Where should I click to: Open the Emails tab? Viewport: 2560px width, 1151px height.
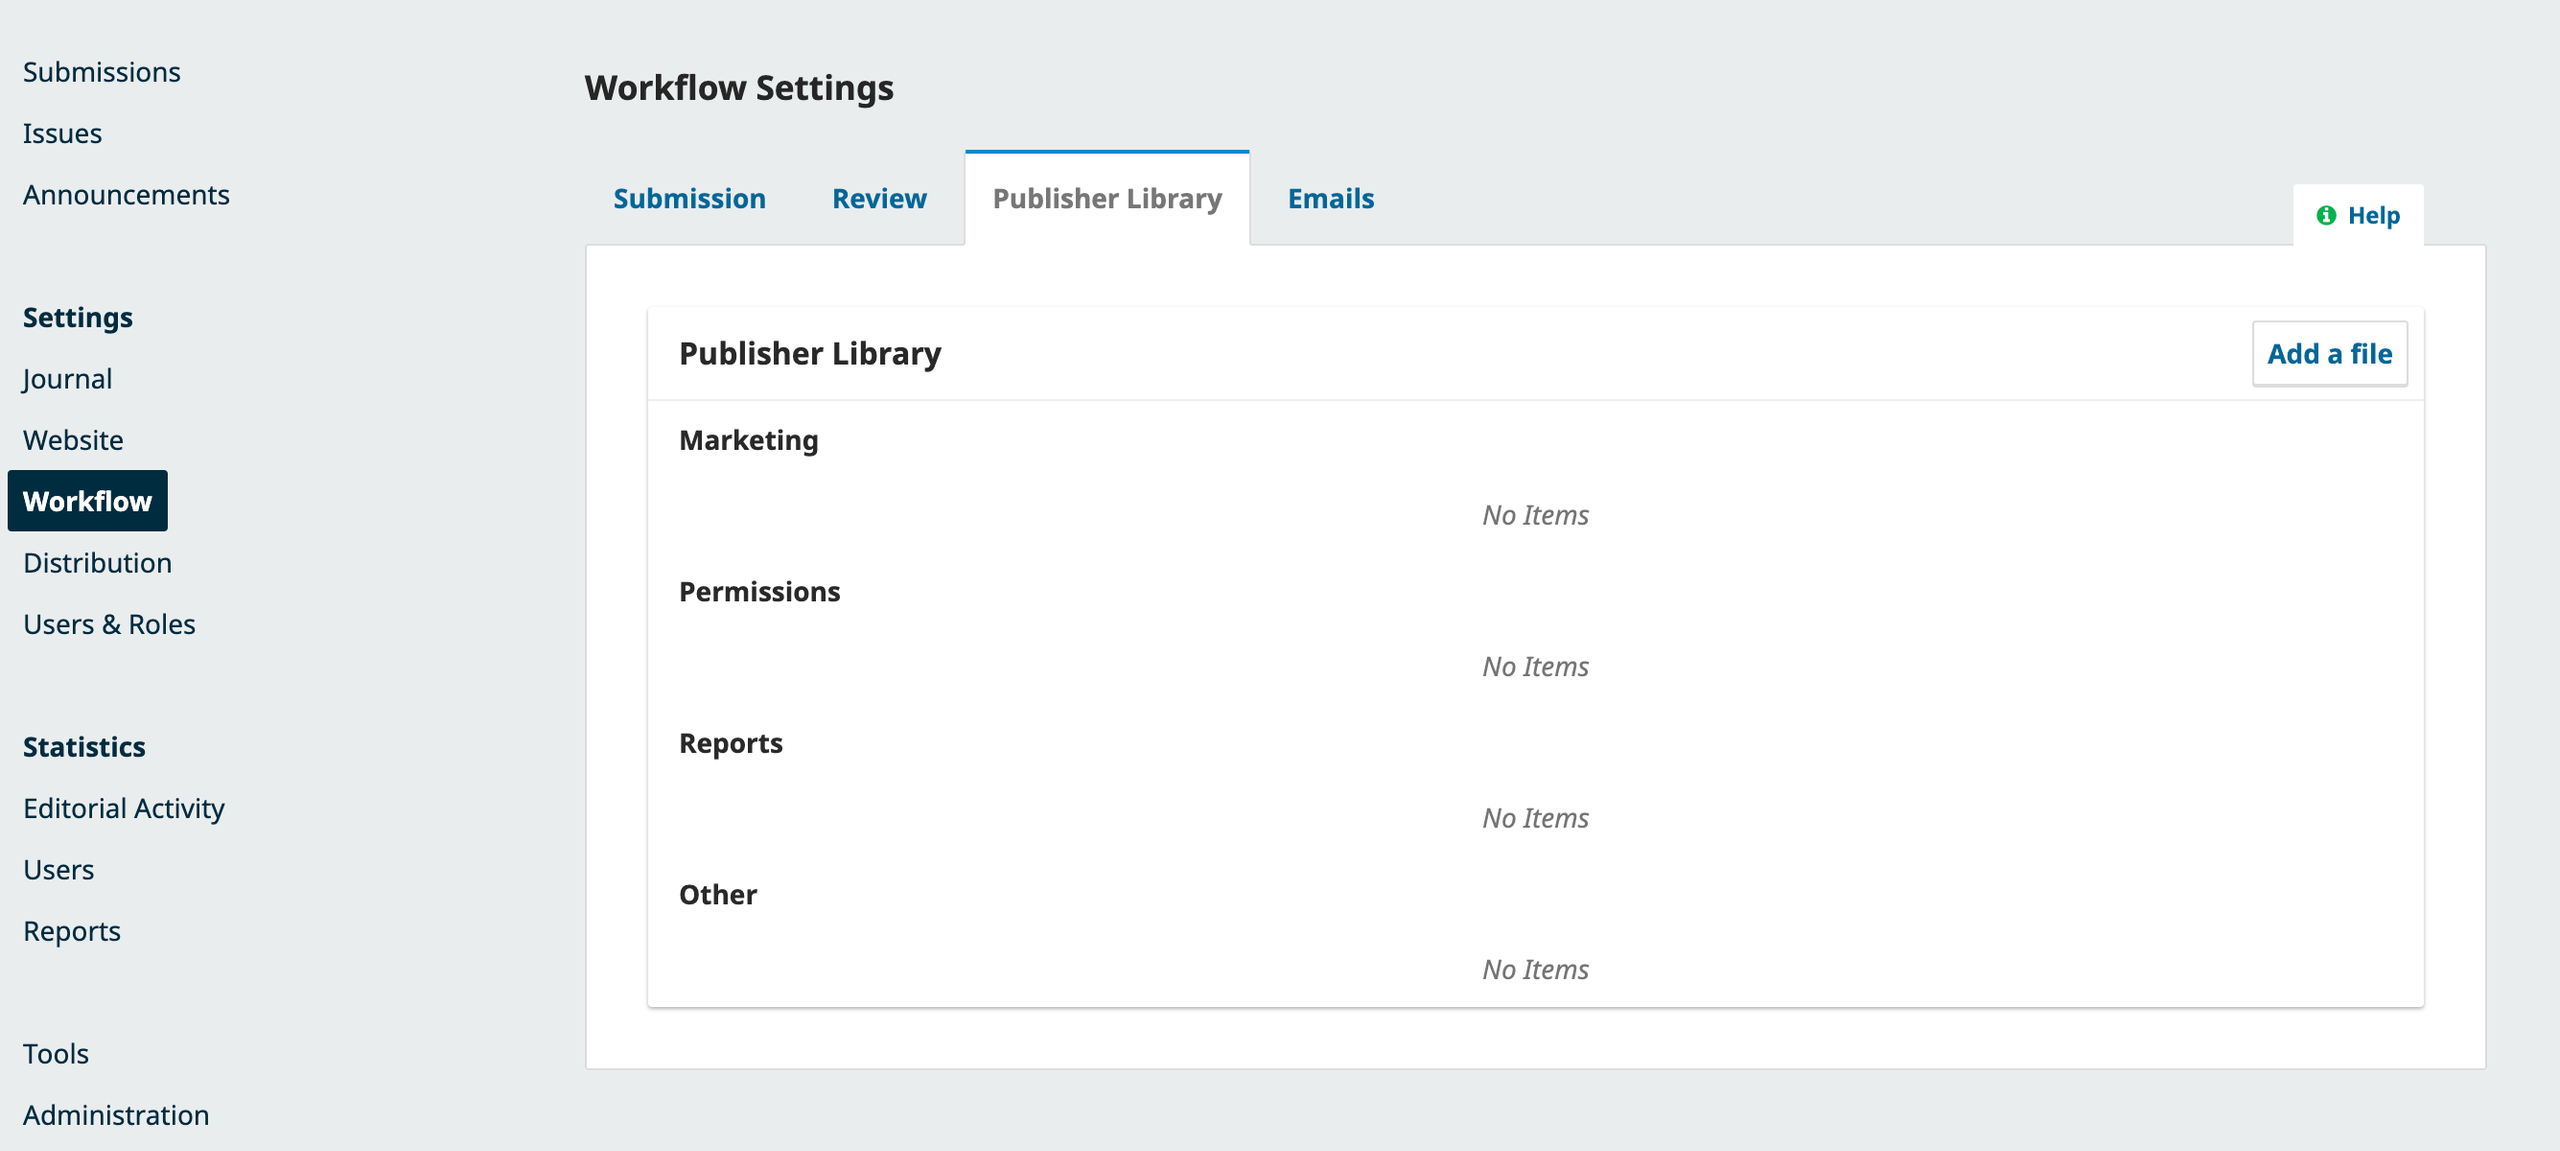tap(1330, 198)
